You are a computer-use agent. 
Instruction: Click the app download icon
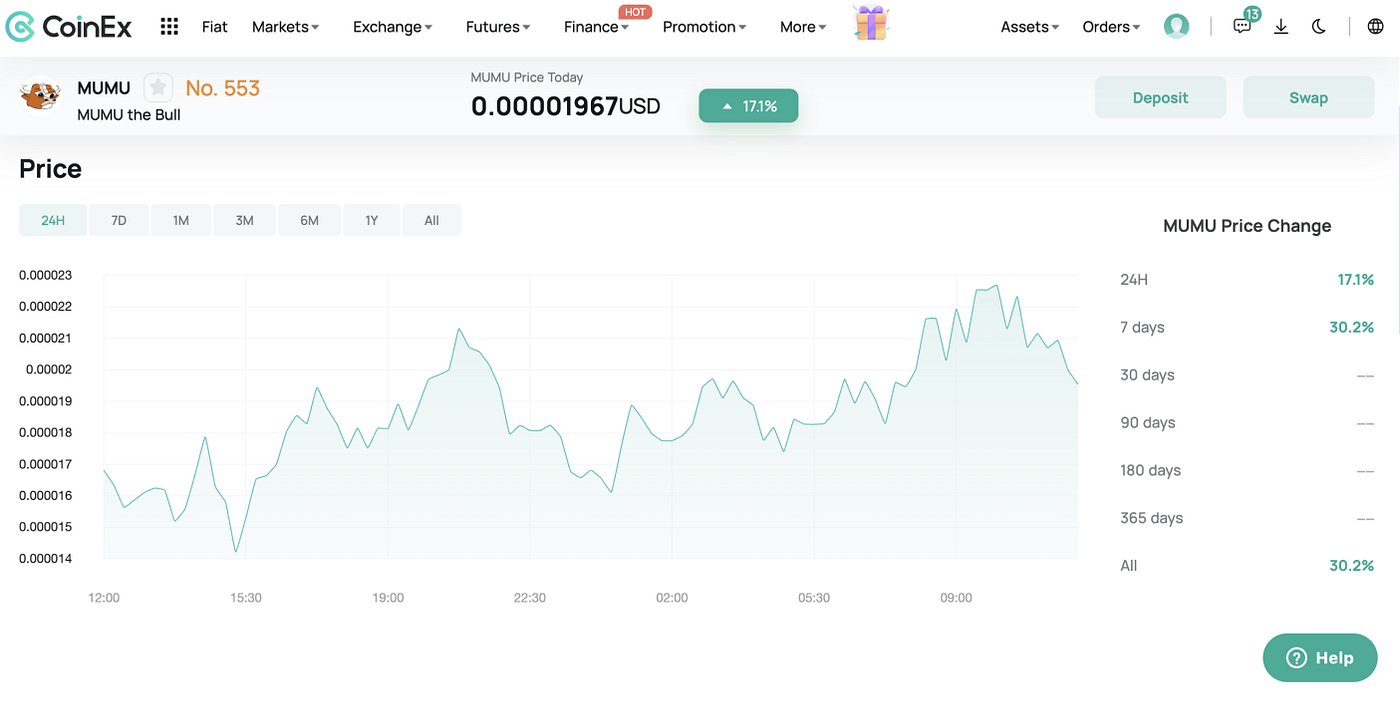click(x=1281, y=26)
